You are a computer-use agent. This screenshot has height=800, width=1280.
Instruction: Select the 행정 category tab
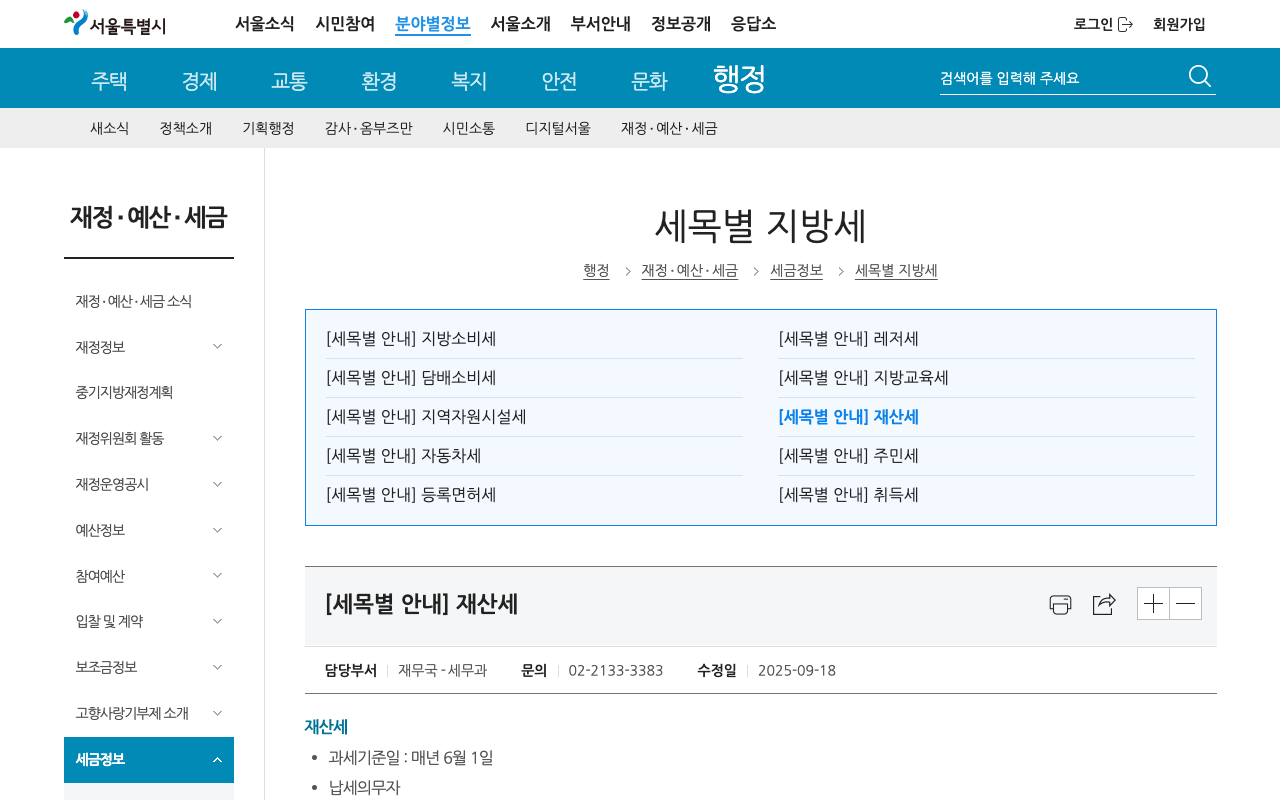[739, 78]
